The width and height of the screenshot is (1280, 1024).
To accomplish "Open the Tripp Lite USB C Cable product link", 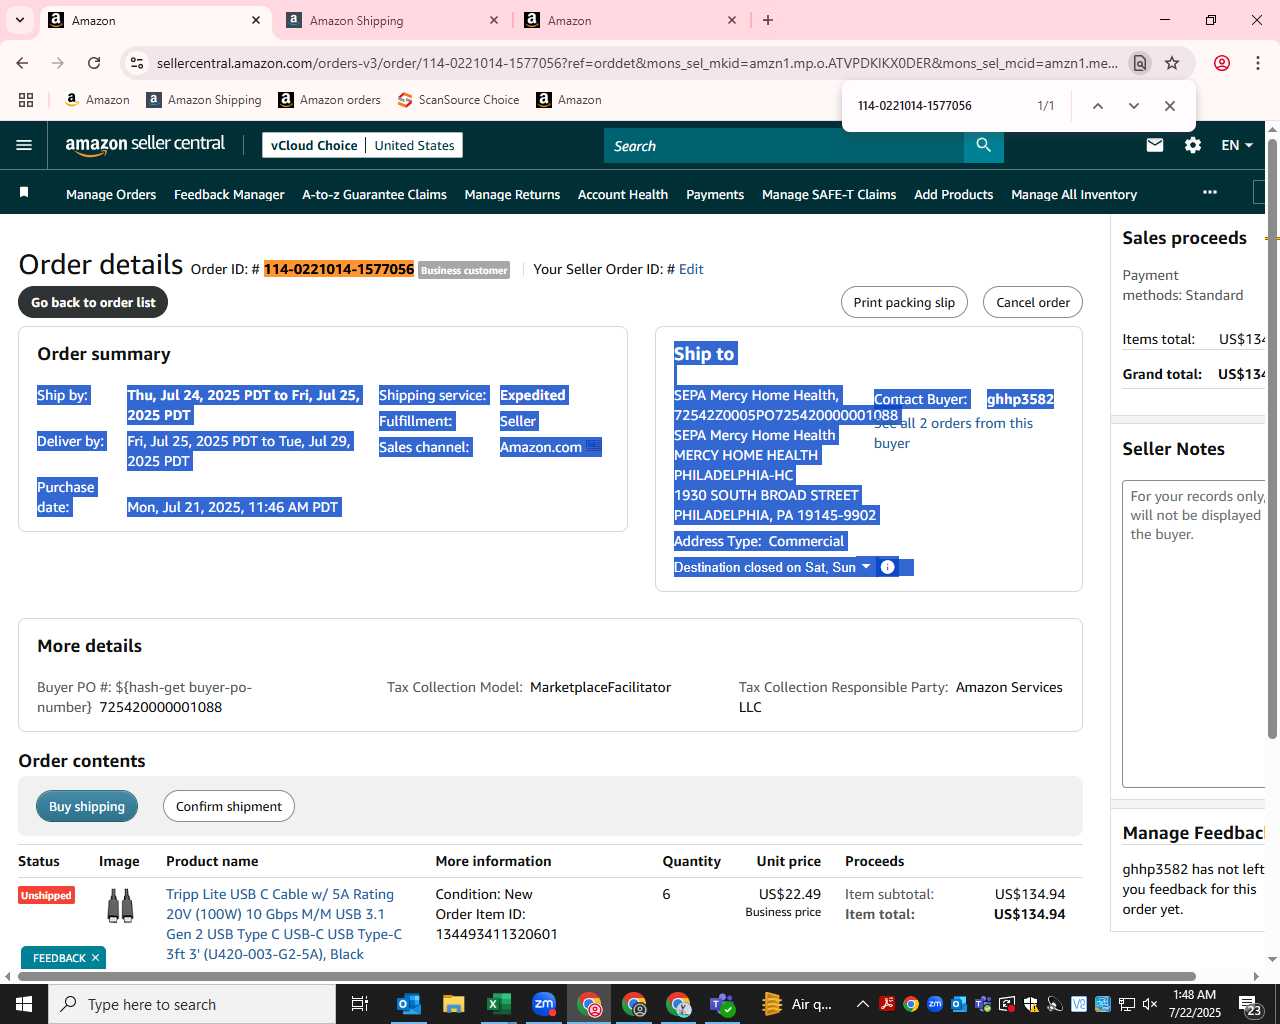I will (x=284, y=924).
